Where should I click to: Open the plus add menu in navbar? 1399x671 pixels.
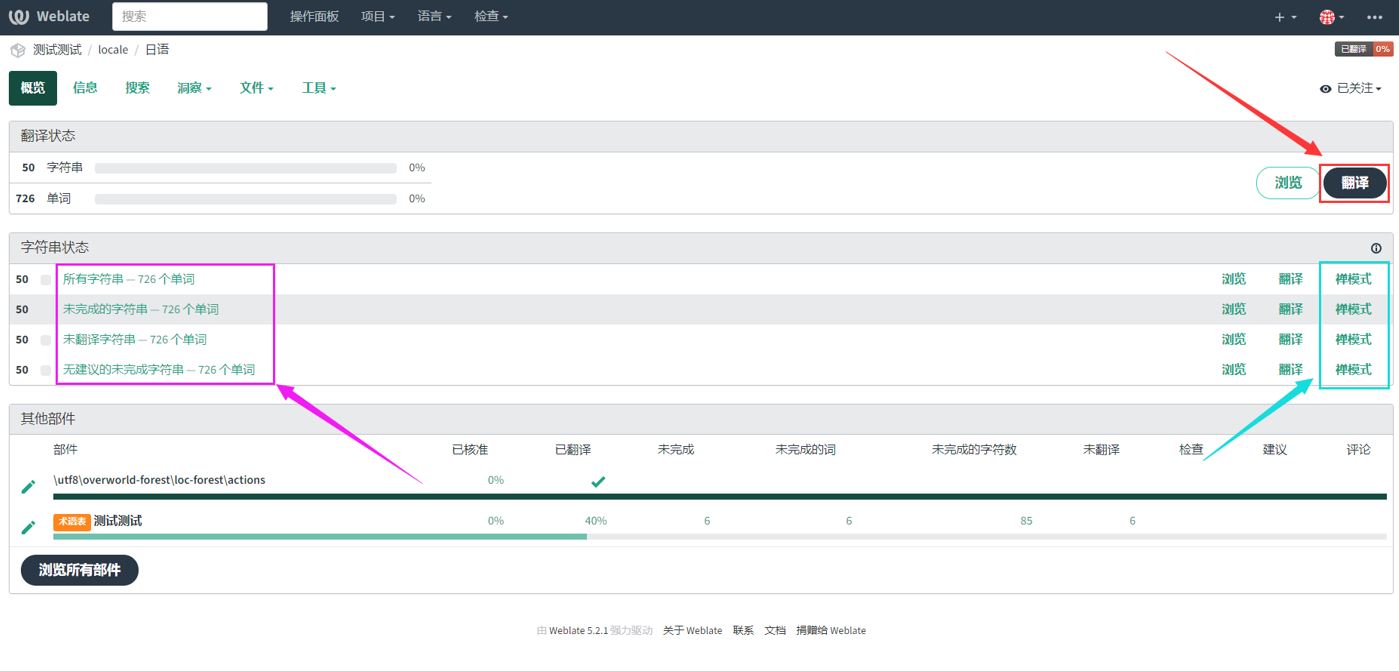click(1285, 17)
